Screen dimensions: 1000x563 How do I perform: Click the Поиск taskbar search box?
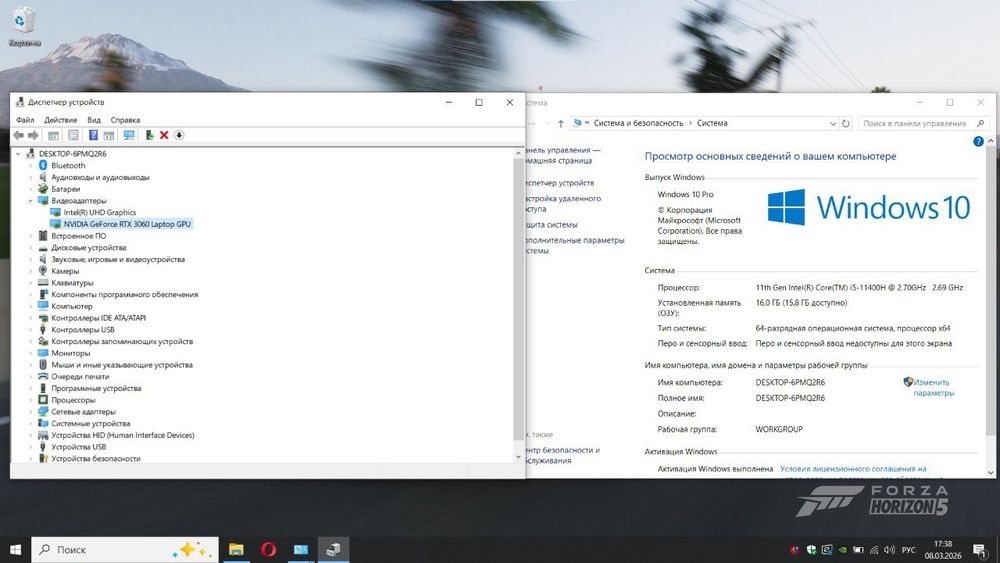[125, 550]
